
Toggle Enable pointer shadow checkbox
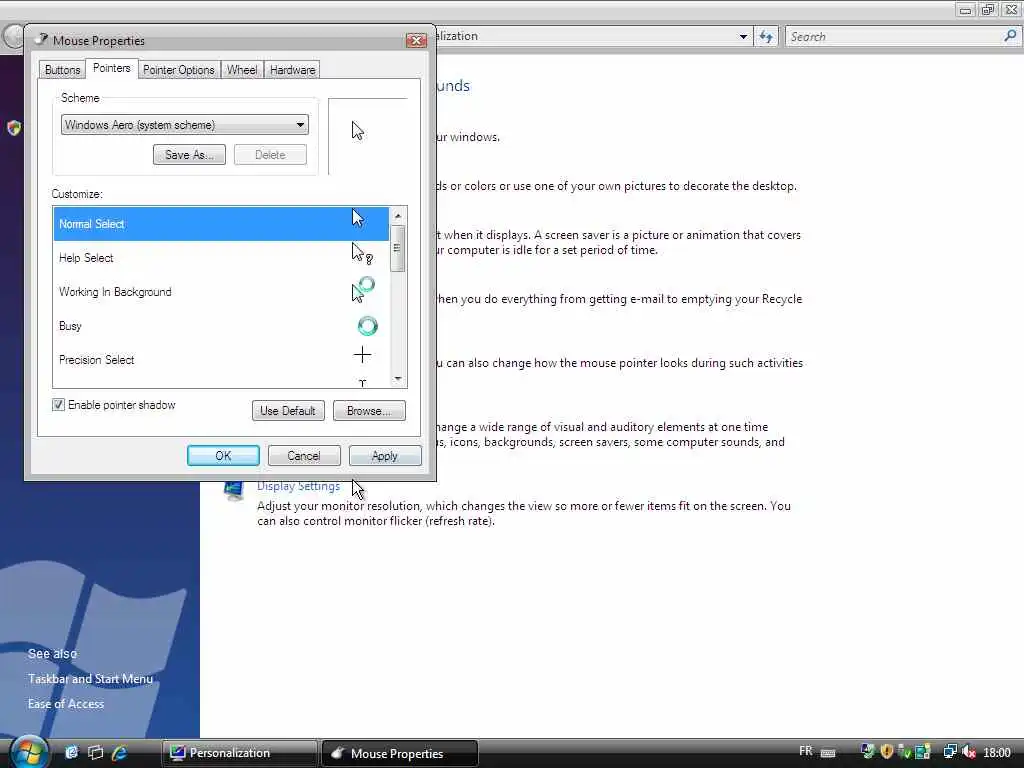coord(58,405)
